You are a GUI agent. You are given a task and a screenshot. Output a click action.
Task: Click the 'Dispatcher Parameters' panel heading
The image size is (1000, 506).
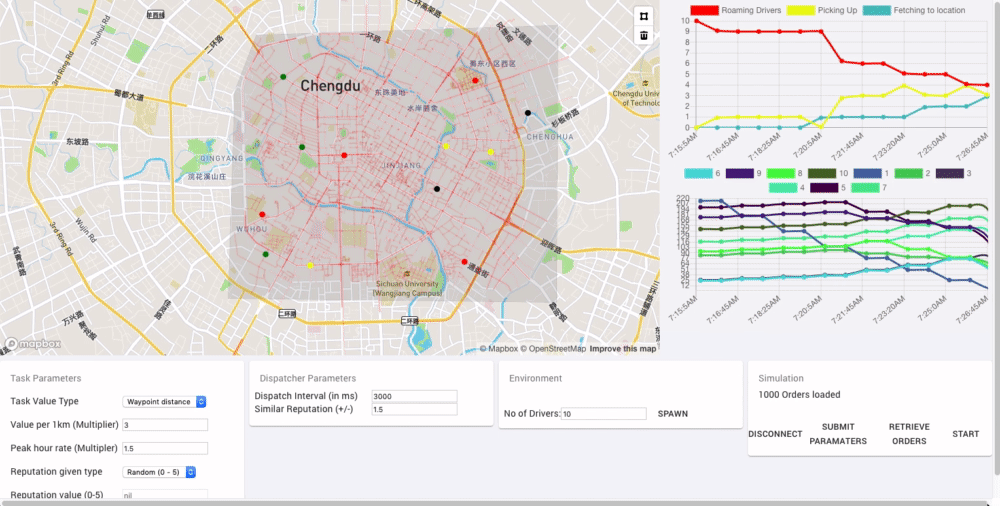pyautogui.click(x=307, y=378)
